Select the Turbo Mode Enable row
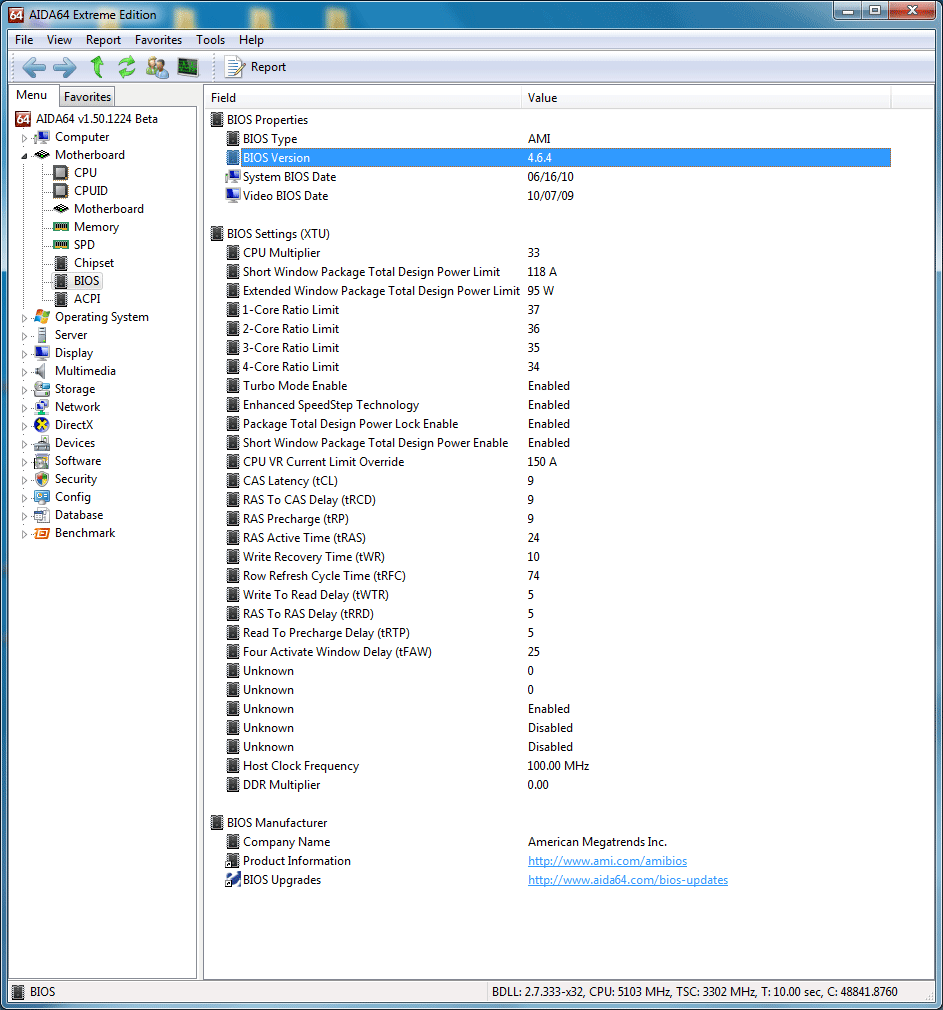 pos(558,386)
